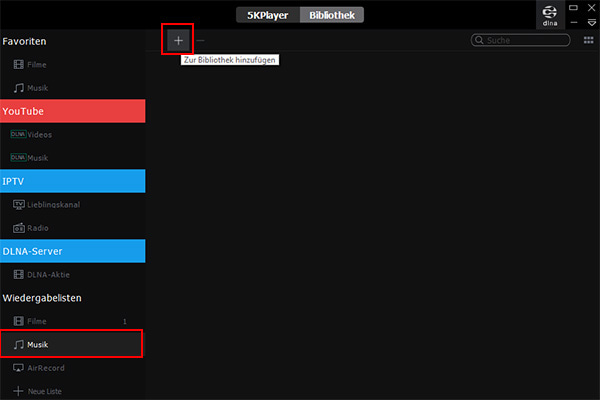
Task: Open the dropdown triangle menu in title bar
Action: pyautogui.click(x=592, y=23)
